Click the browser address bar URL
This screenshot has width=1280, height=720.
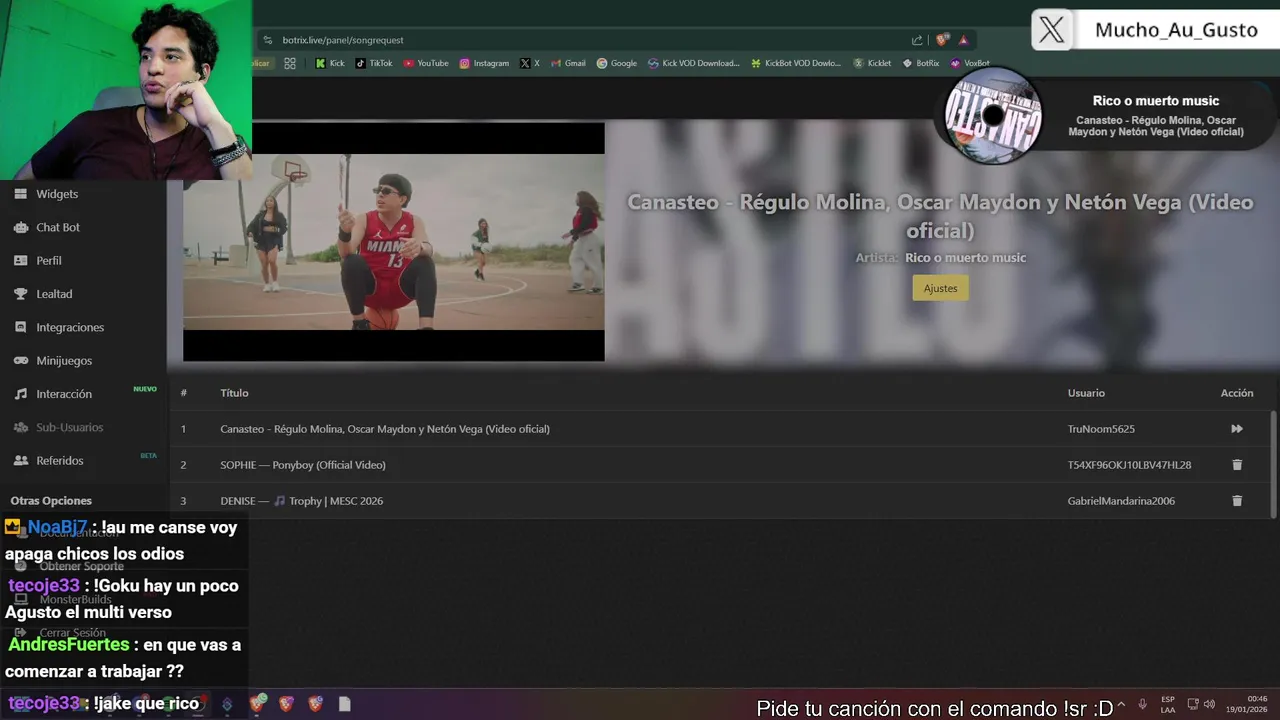coord(343,40)
